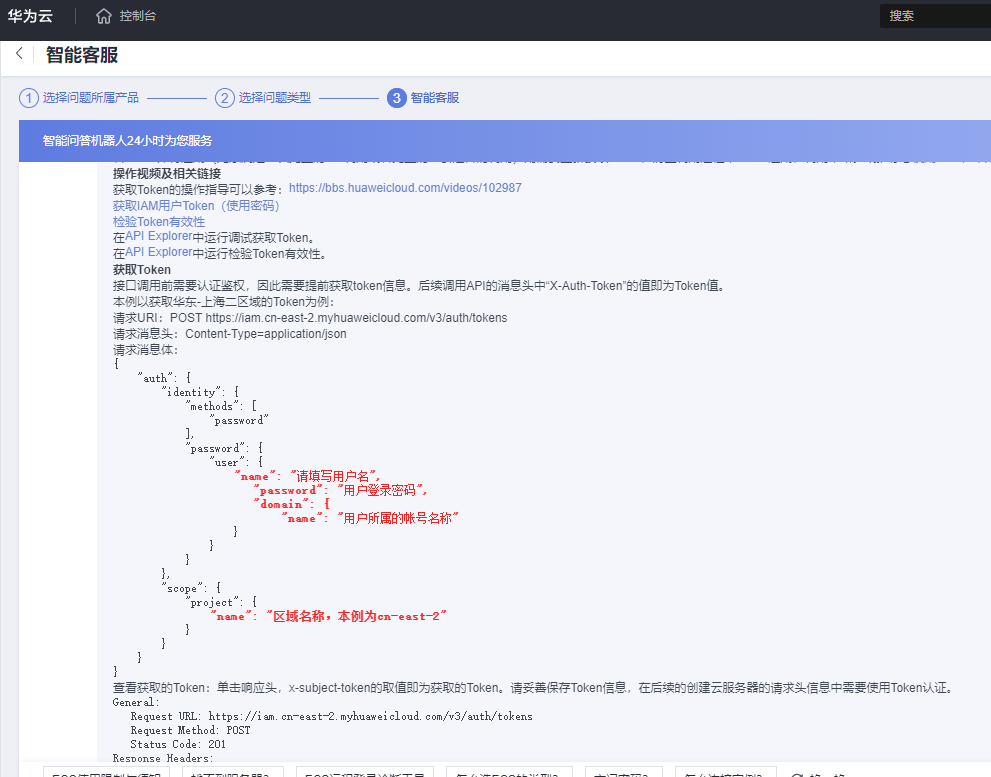991x777 pixels.
Task: Go back using the arrow beside 智能客服
Action: 20,54
